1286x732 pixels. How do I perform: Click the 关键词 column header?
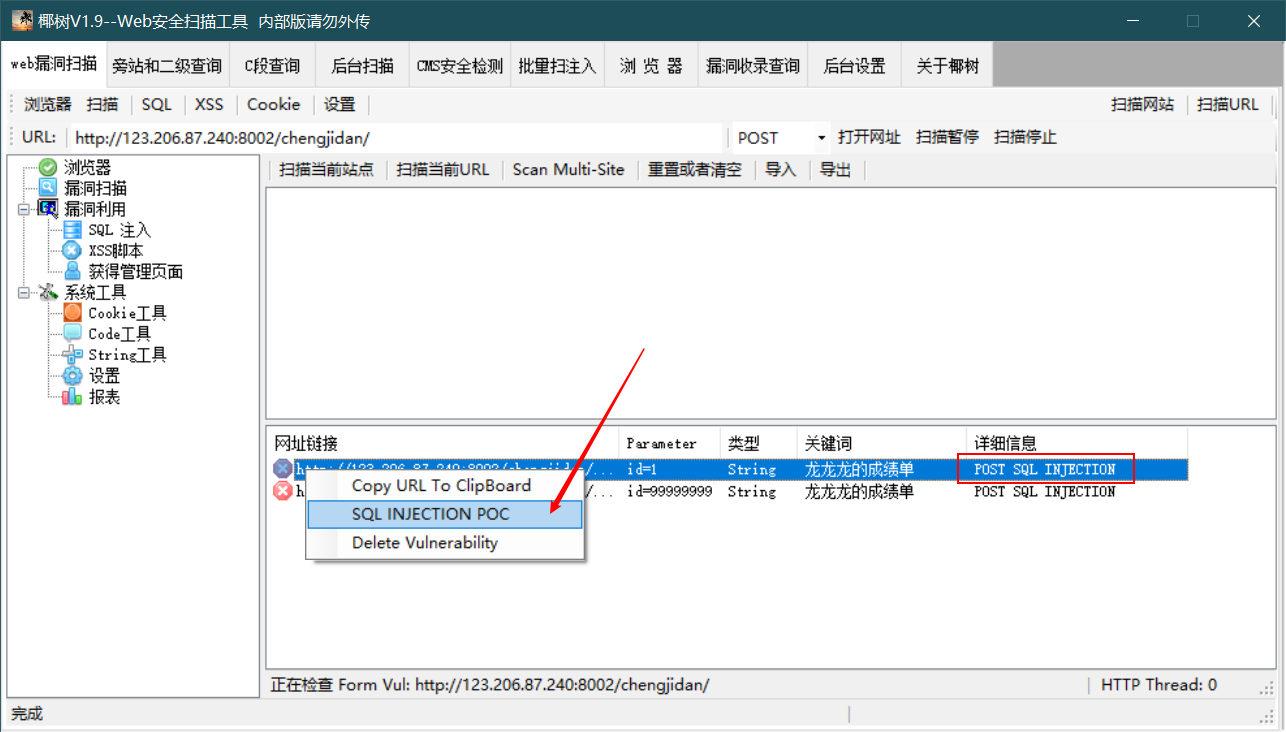point(882,443)
